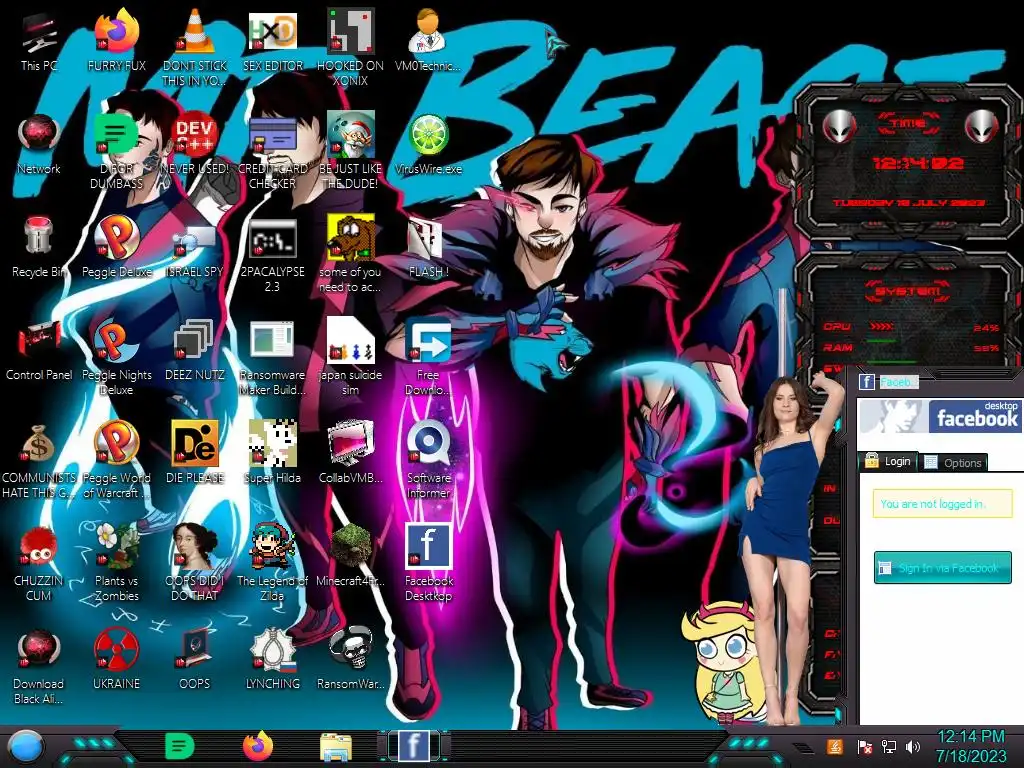
Task: Open the CollabVMB monitor icon
Action: pos(350,443)
